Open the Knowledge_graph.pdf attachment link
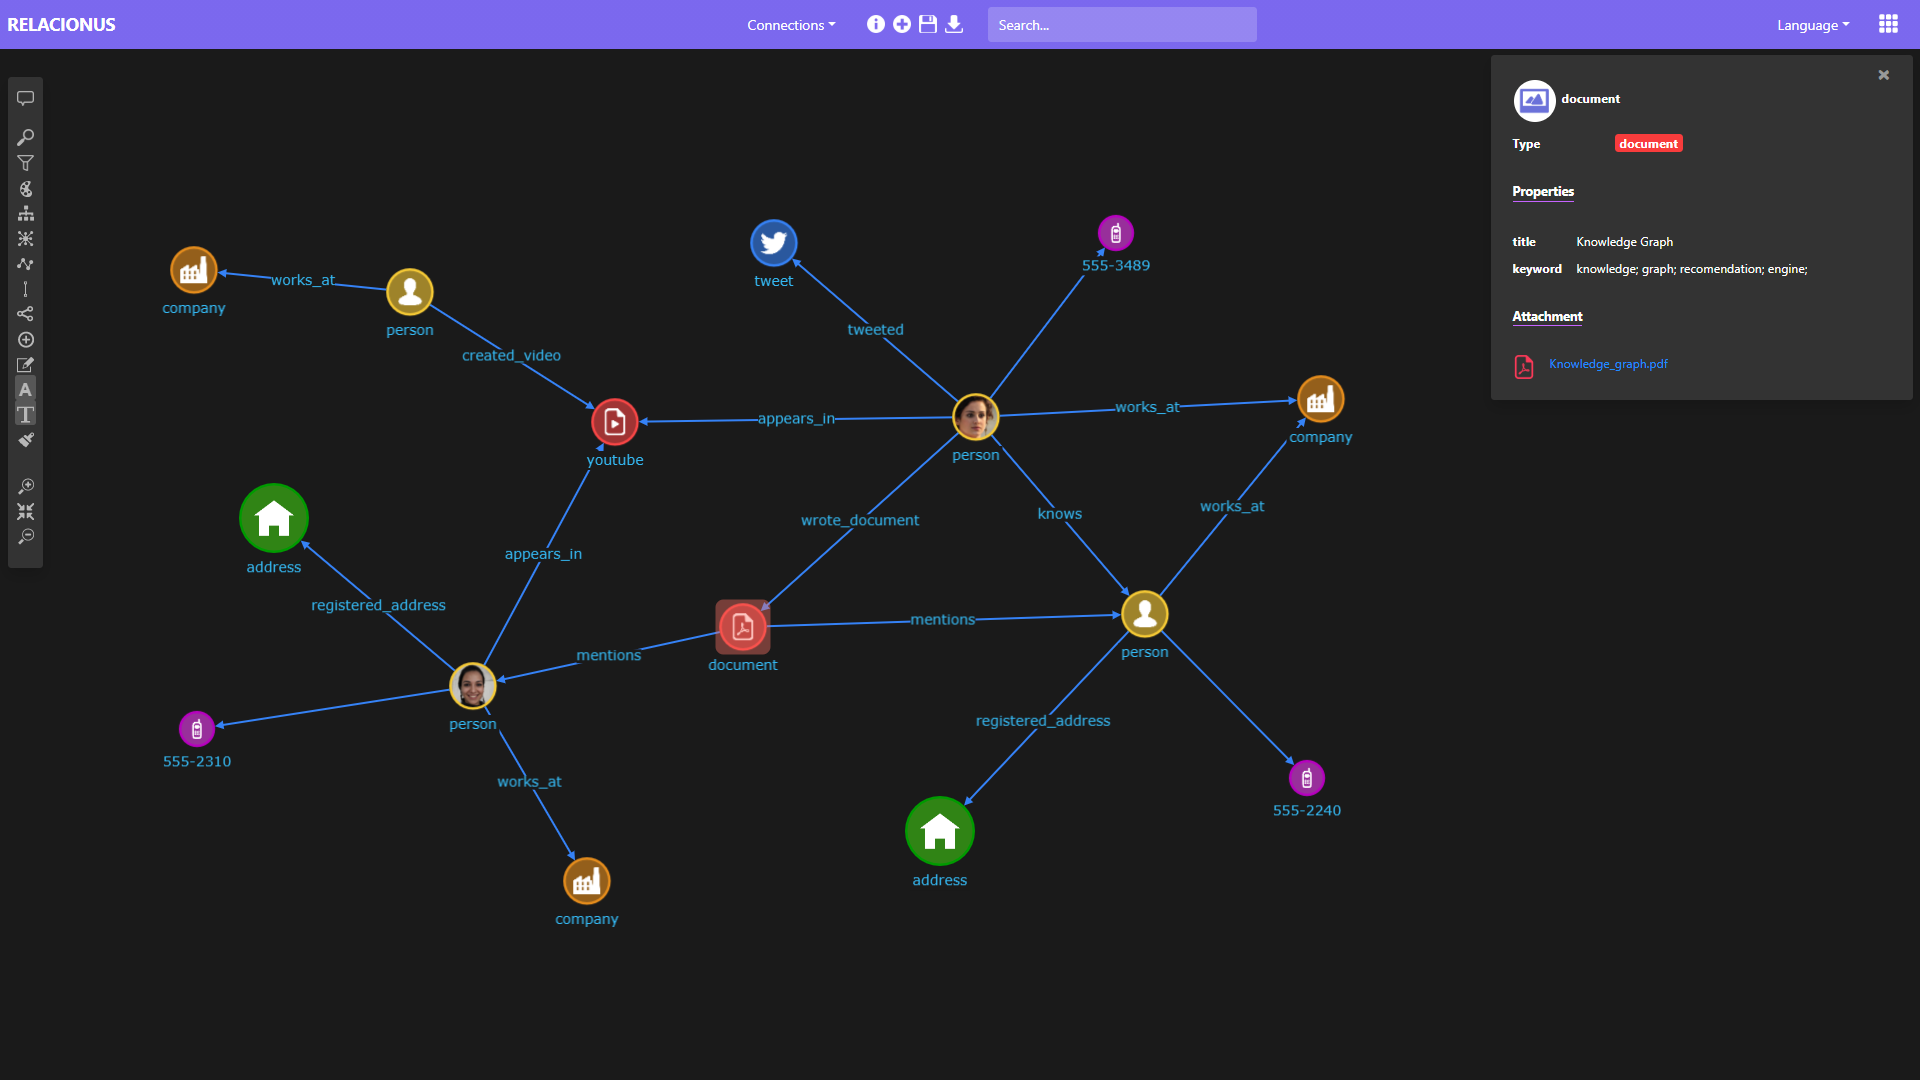This screenshot has height=1080, width=1920. pyautogui.click(x=1608, y=364)
